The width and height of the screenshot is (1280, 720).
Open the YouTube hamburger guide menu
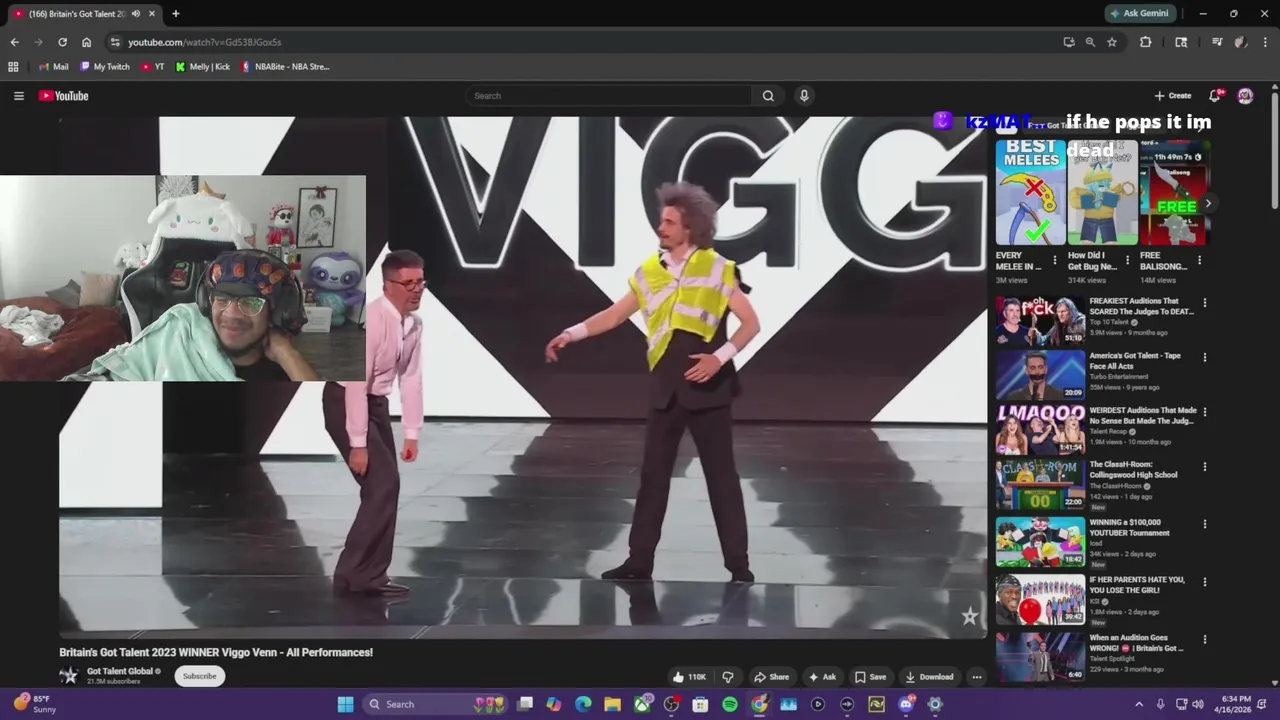click(18, 96)
